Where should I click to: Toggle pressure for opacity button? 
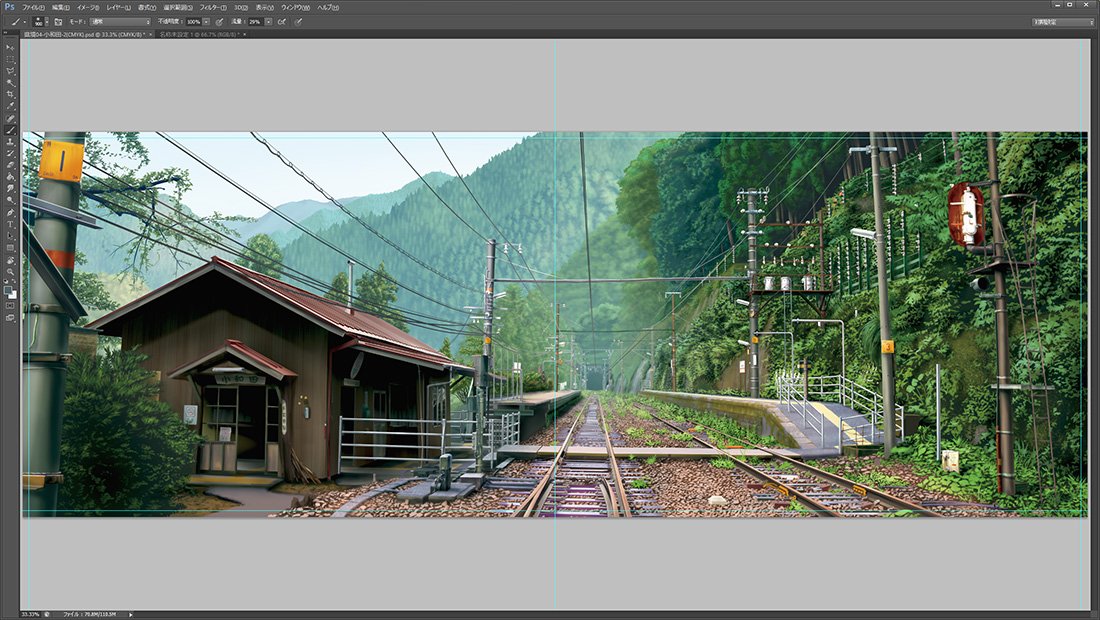220,22
